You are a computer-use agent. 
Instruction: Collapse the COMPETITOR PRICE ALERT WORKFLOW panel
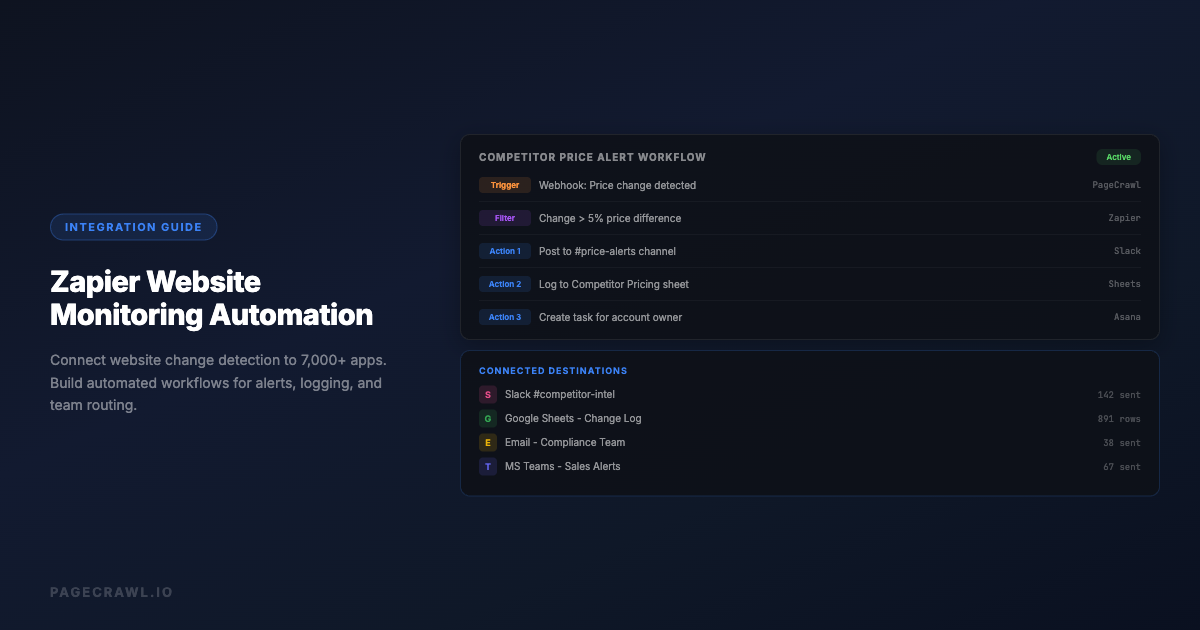tap(593, 157)
